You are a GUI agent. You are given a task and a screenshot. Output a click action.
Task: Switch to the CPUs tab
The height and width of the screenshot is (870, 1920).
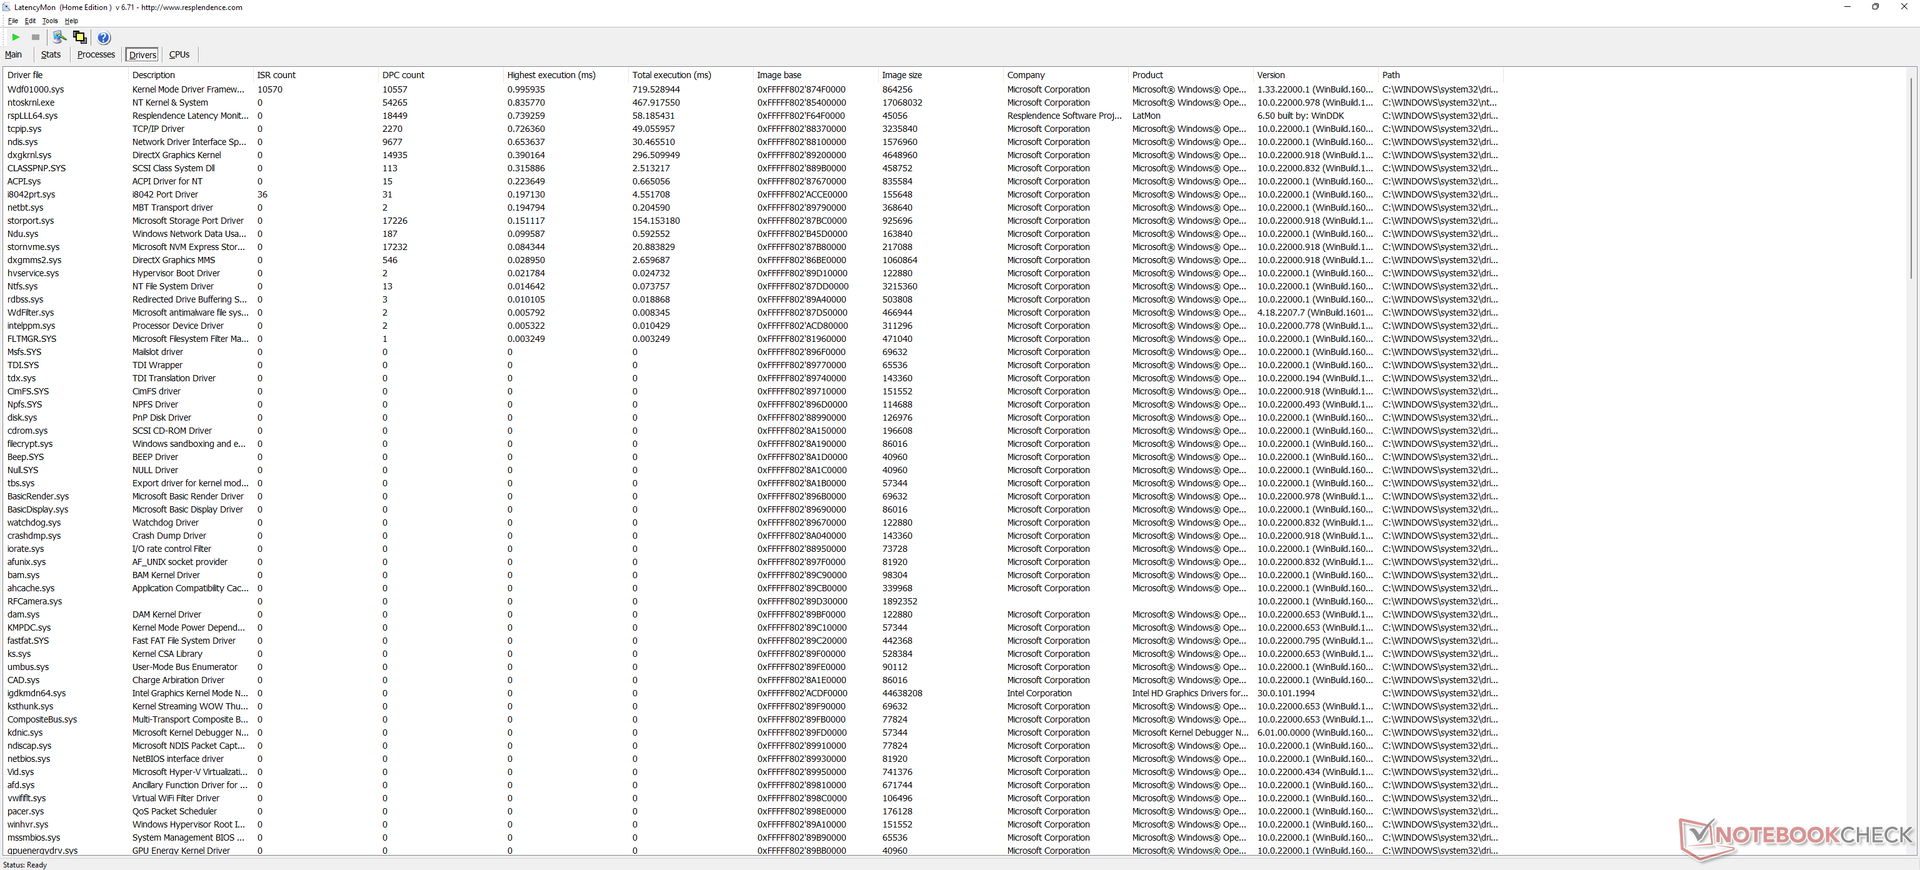pos(179,55)
